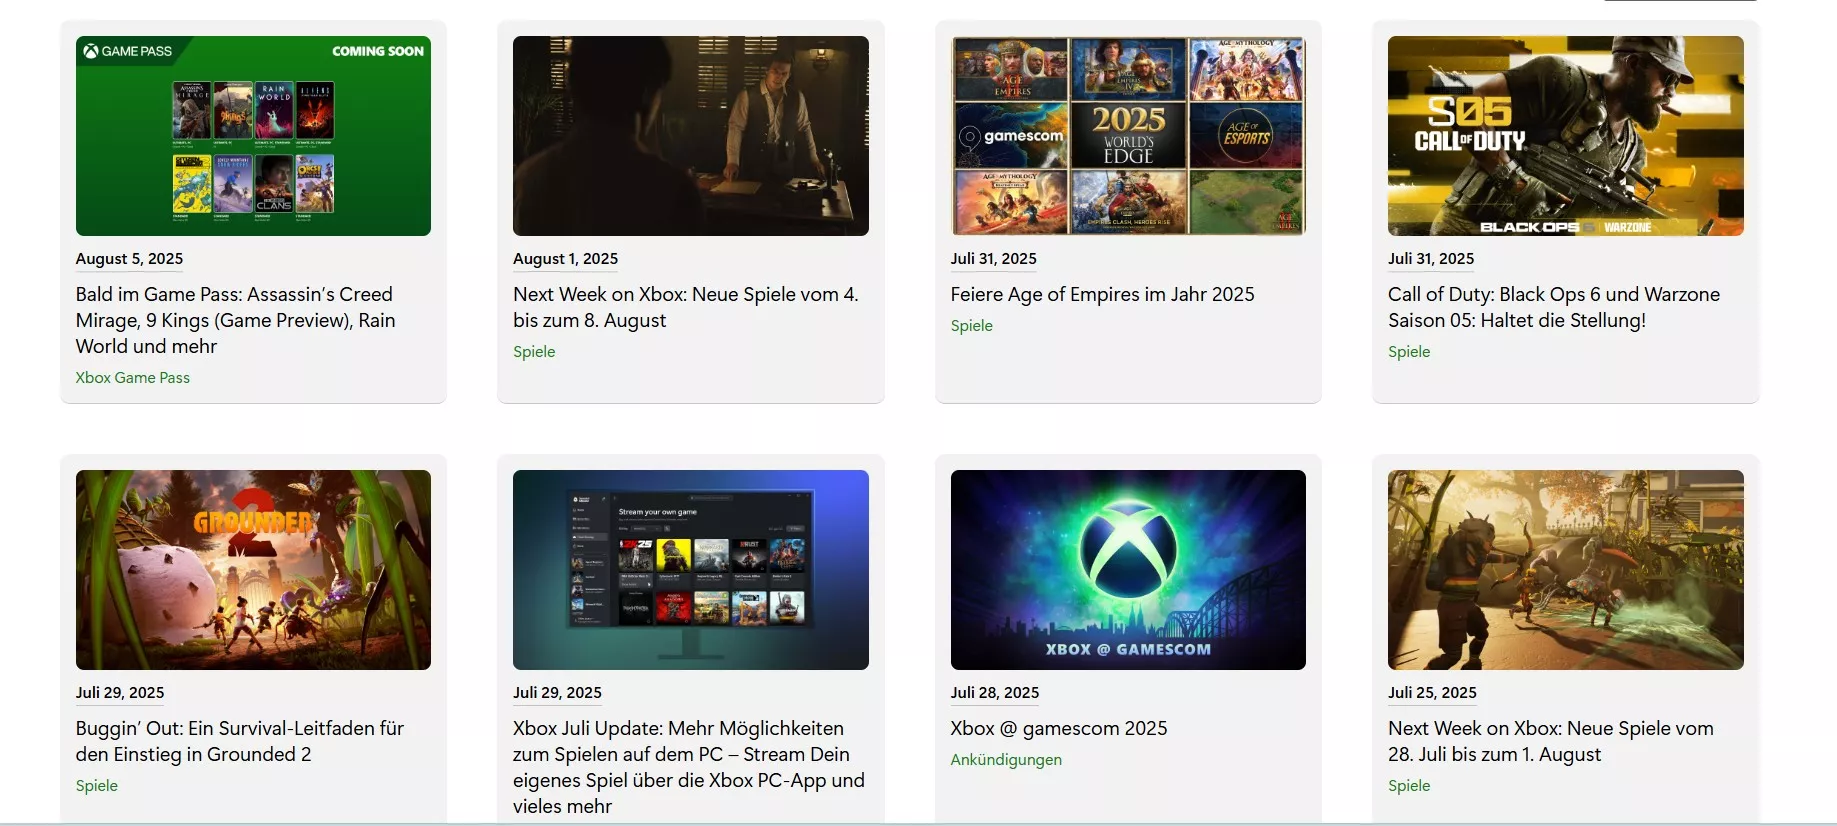Open 'Bald im Game Pass: Assassin's Creed Mirage' article
This screenshot has width=1837, height=826.
click(x=235, y=320)
